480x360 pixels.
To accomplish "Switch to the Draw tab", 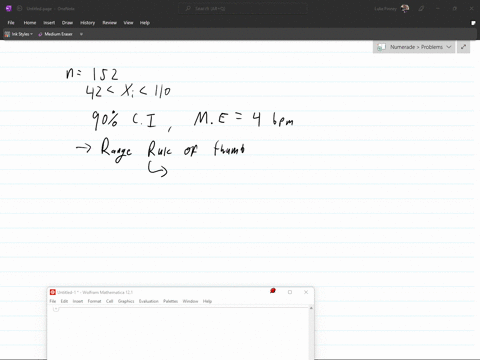I will pyautogui.click(x=67, y=23).
